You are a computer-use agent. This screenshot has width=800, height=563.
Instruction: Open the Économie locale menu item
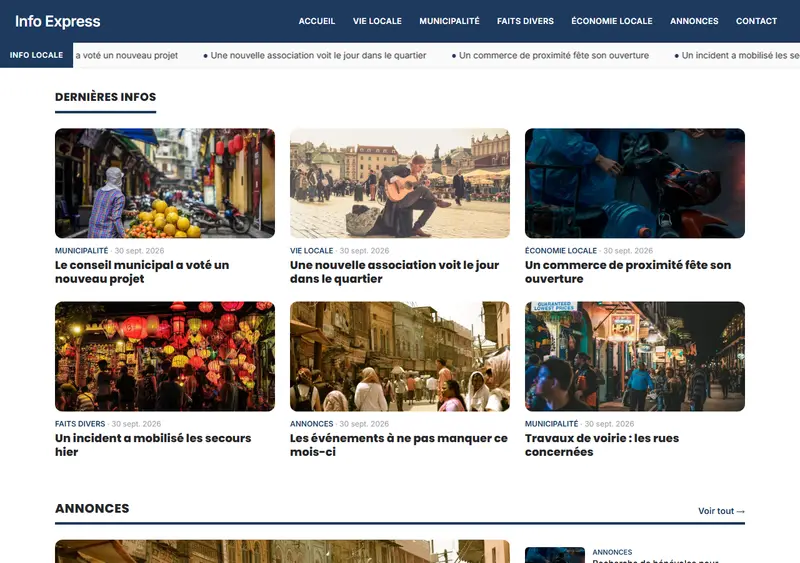point(612,21)
